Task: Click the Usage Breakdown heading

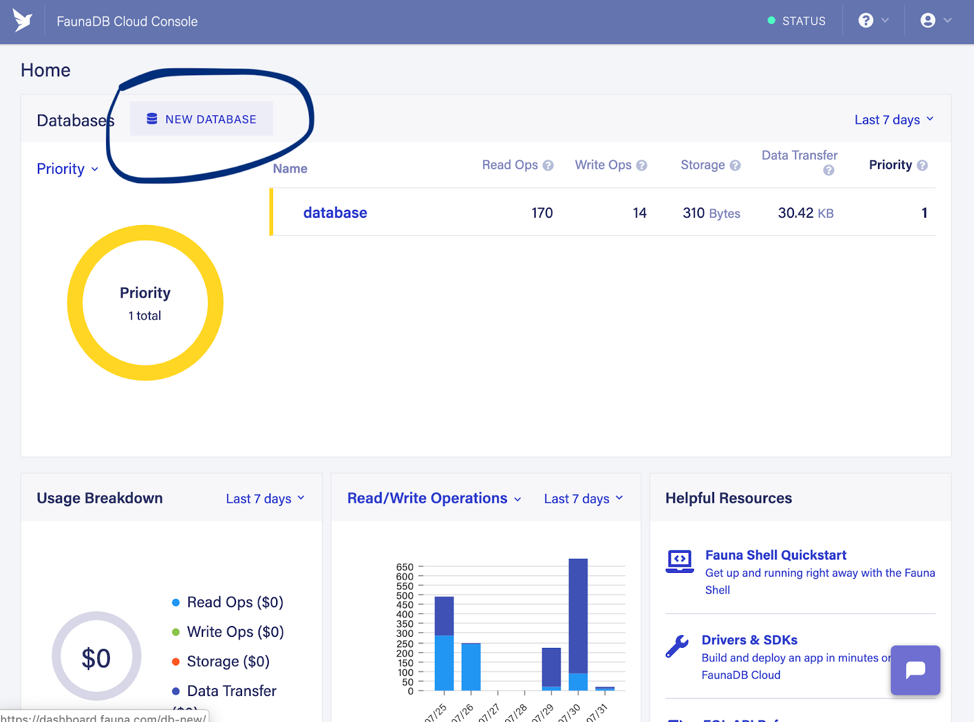Action: [99, 498]
